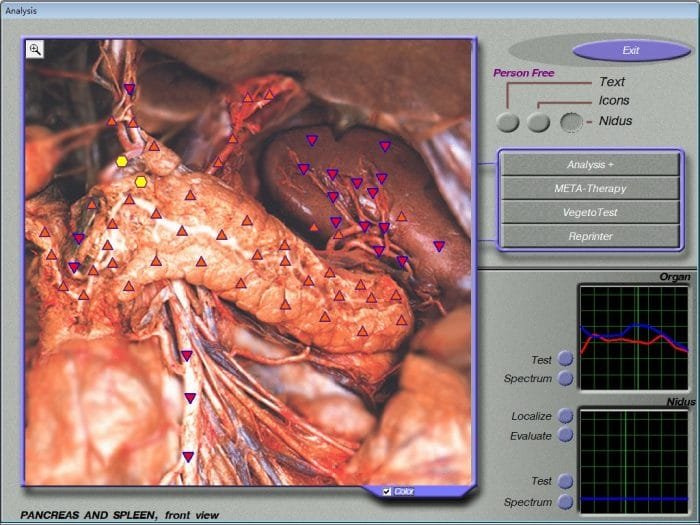Click the Organ graph display
This screenshot has width=700, height=525.
pyautogui.click(x=634, y=338)
